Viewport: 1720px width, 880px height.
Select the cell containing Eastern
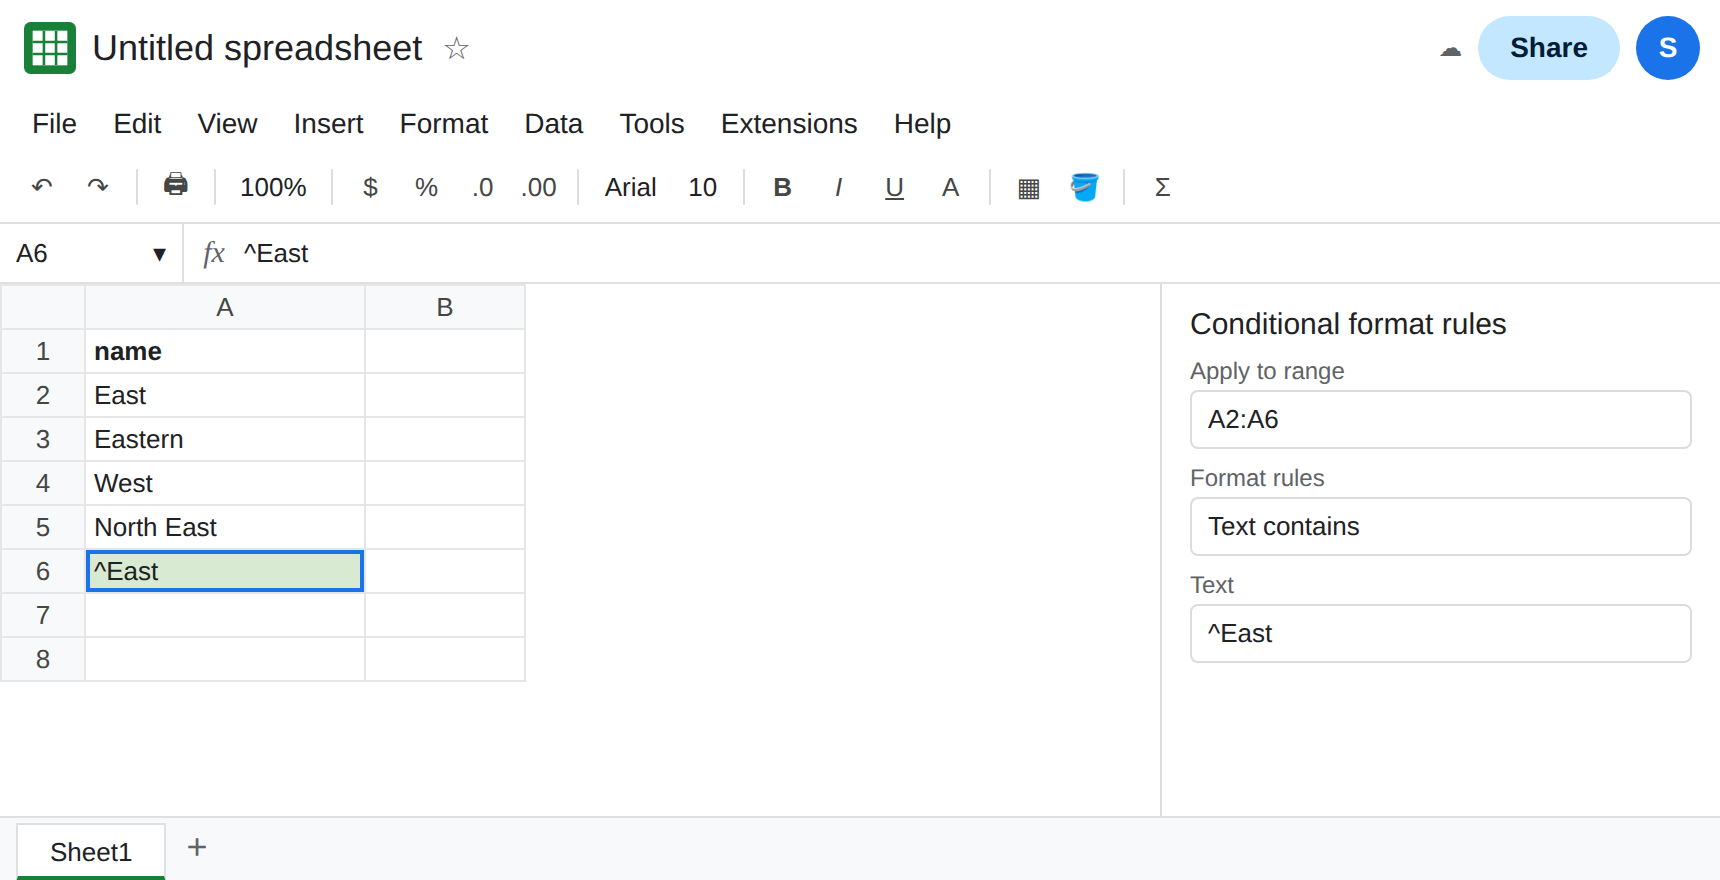point(225,439)
